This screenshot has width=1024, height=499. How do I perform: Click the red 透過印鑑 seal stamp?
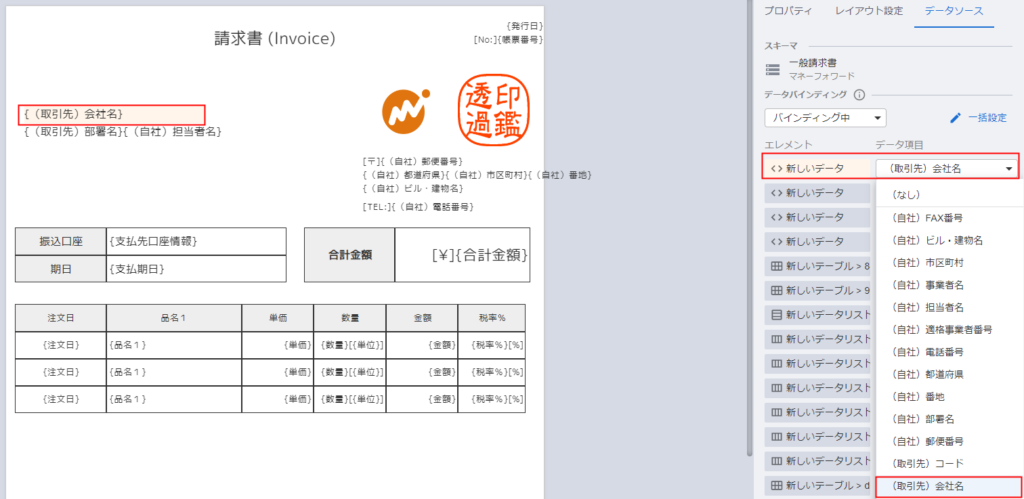pos(492,108)
